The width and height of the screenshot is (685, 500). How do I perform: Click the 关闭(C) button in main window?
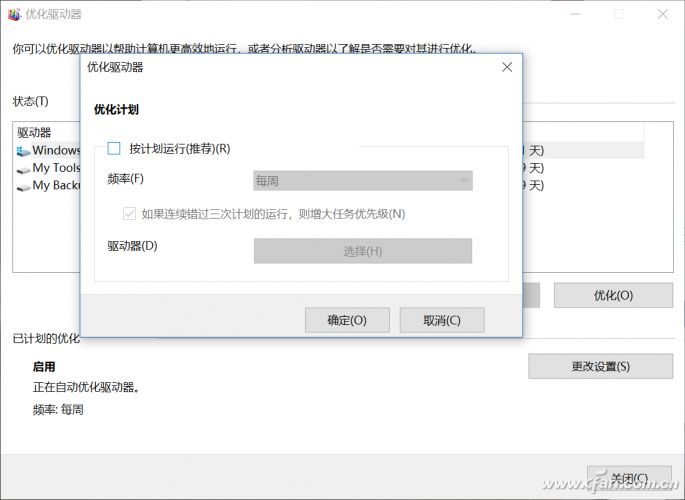[629, 478]
